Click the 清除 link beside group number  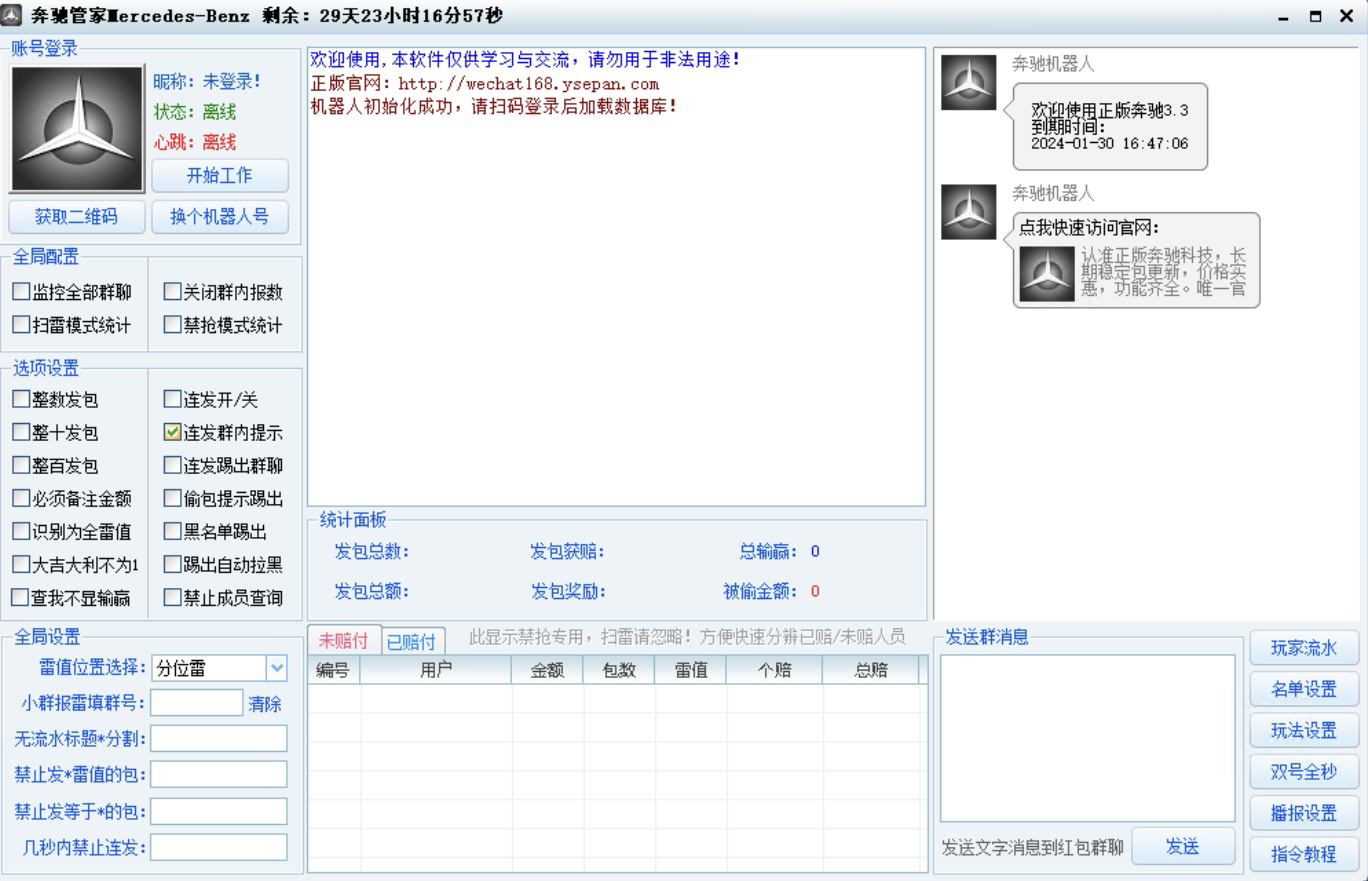click(x=265, y=704)
